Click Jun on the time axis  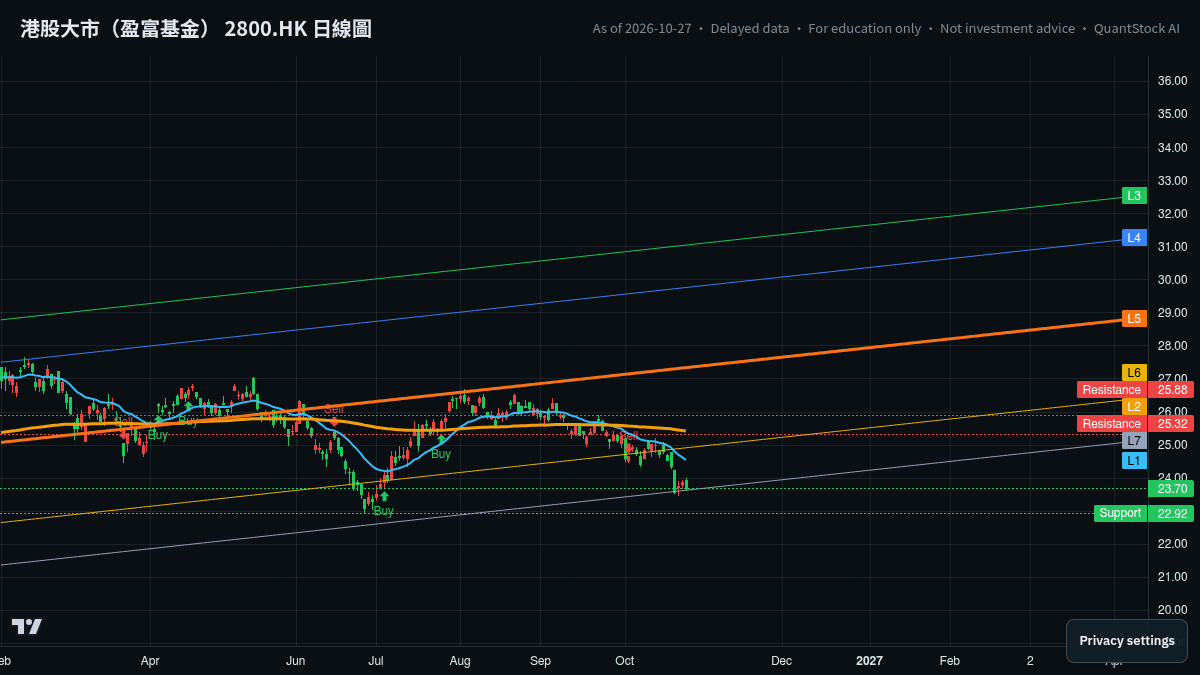pyautogui.click(x=296, y=661)
